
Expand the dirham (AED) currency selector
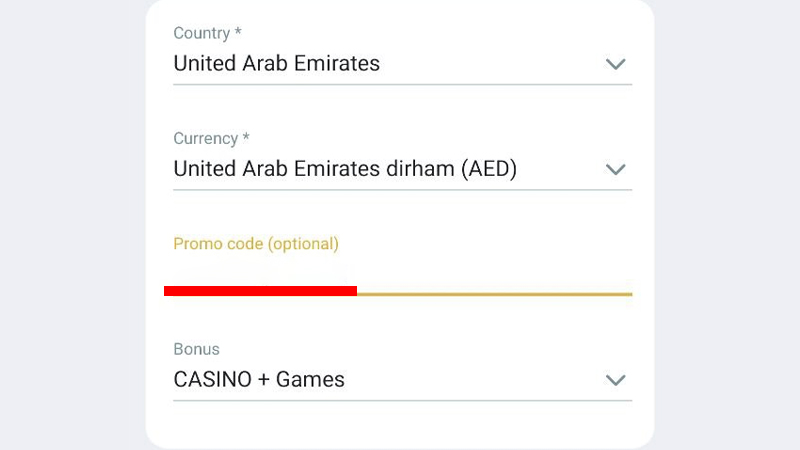click(x=402, y=169)
